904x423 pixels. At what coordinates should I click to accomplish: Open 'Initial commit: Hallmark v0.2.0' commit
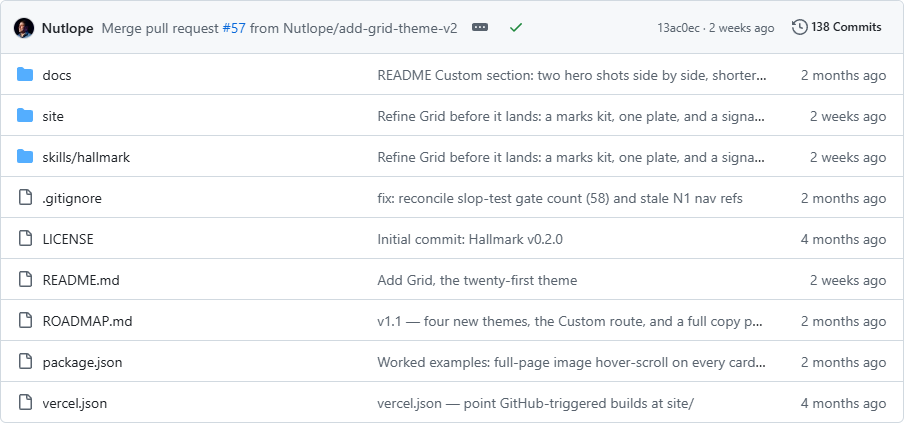click(470, 239)
